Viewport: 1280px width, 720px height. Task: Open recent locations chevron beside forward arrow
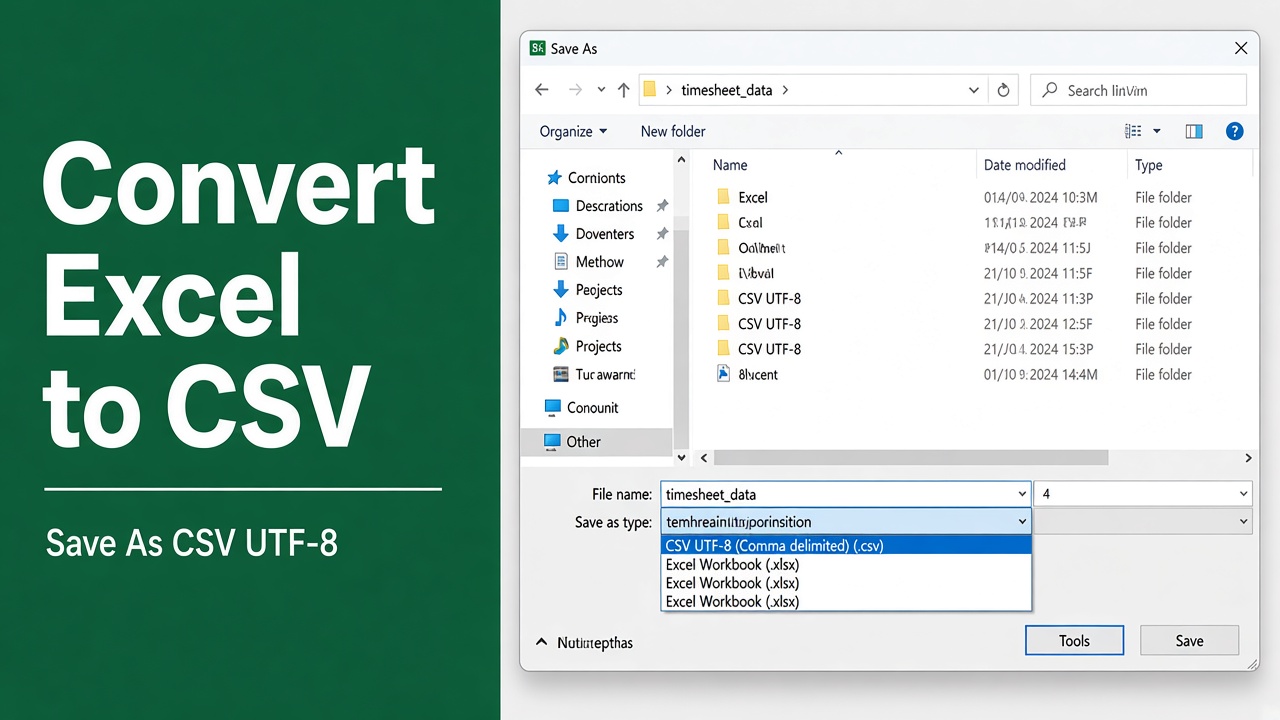click(601, 90)
